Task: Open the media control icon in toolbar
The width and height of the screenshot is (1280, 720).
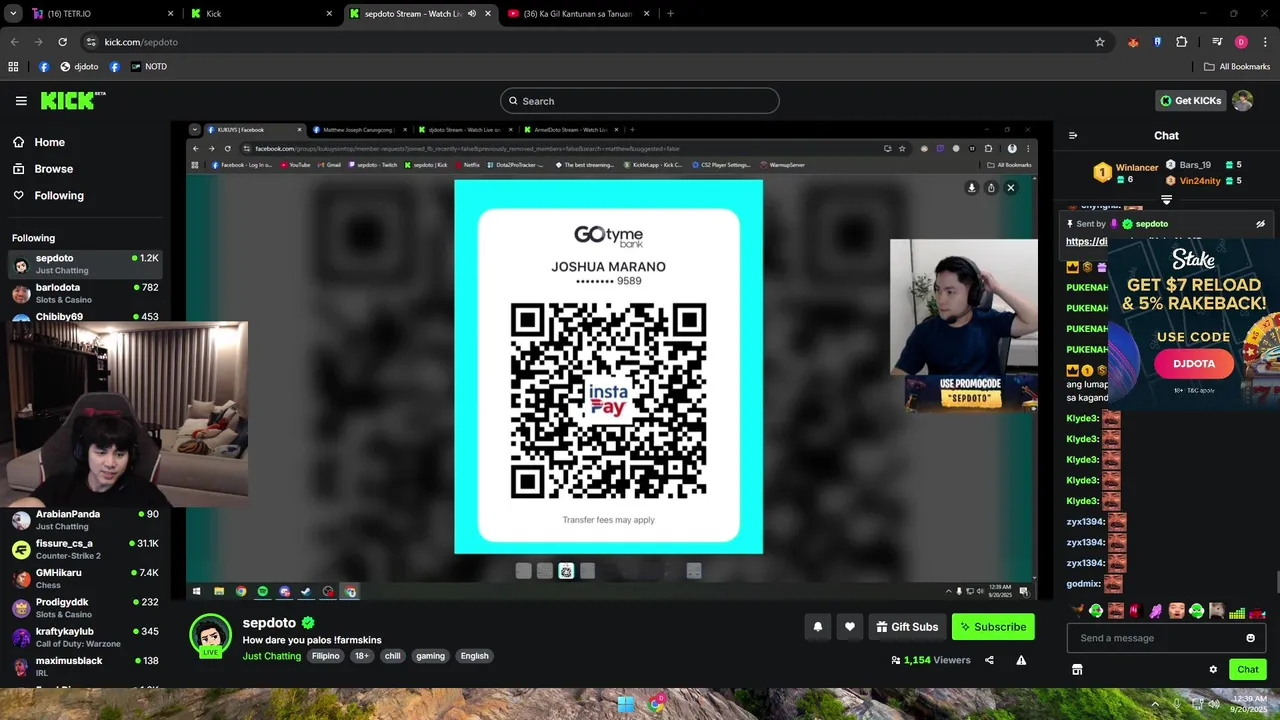Action: coord(1217,42)
